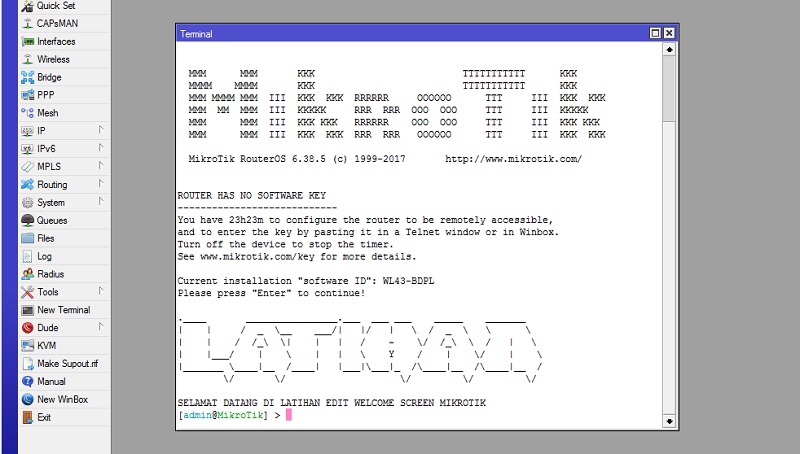Click the Routing icon
800x454 pixels.
[28, 185]
